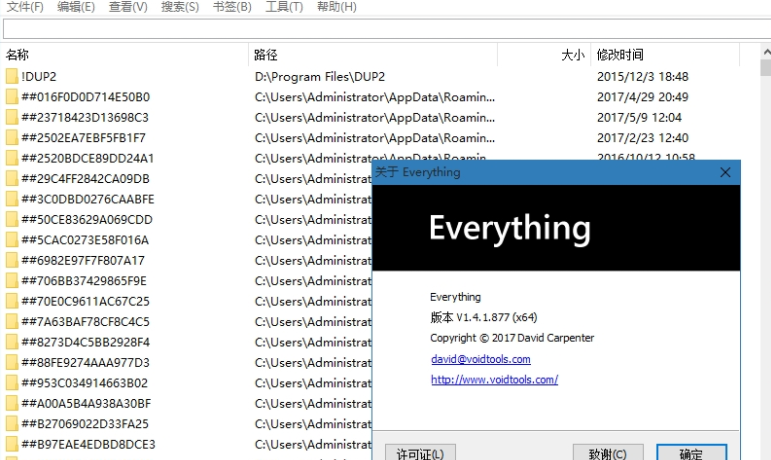Click folder icon of ##5CAC0273E58F016A
This screenshot has height=460, width=771.
click(12, 240)
